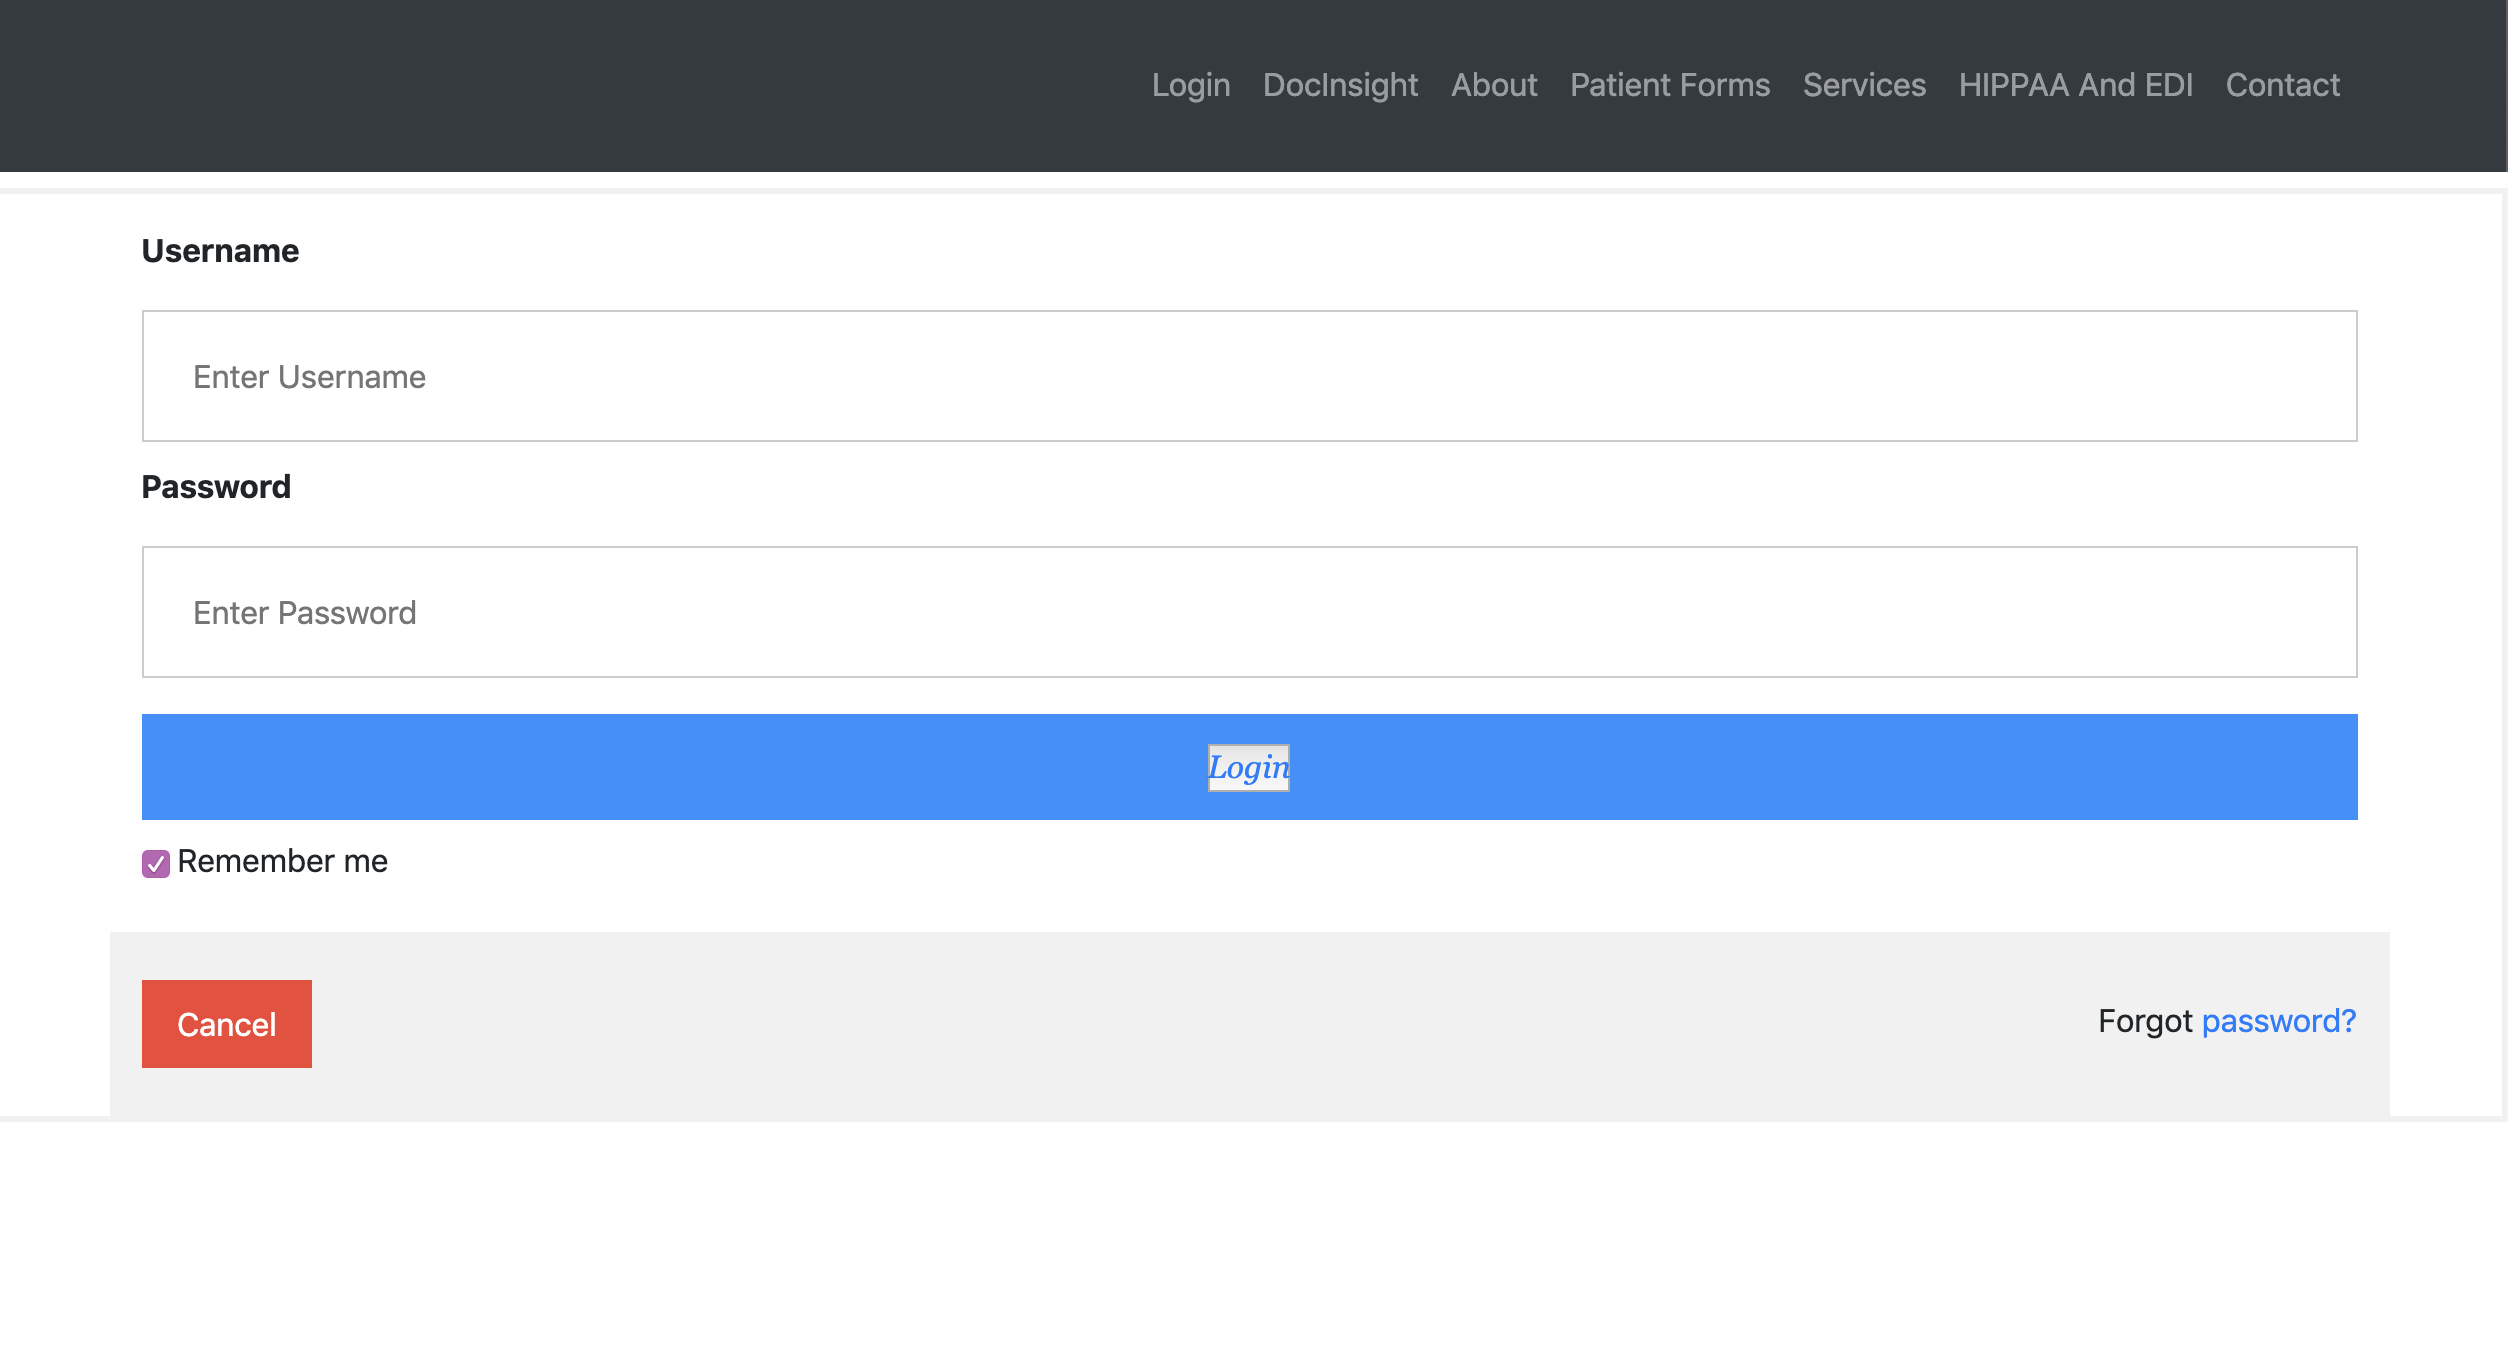Click the Forgot text before password link
Image resolution: width=2508 pixels, height=1356 pixels.
click(2144, 1021)
